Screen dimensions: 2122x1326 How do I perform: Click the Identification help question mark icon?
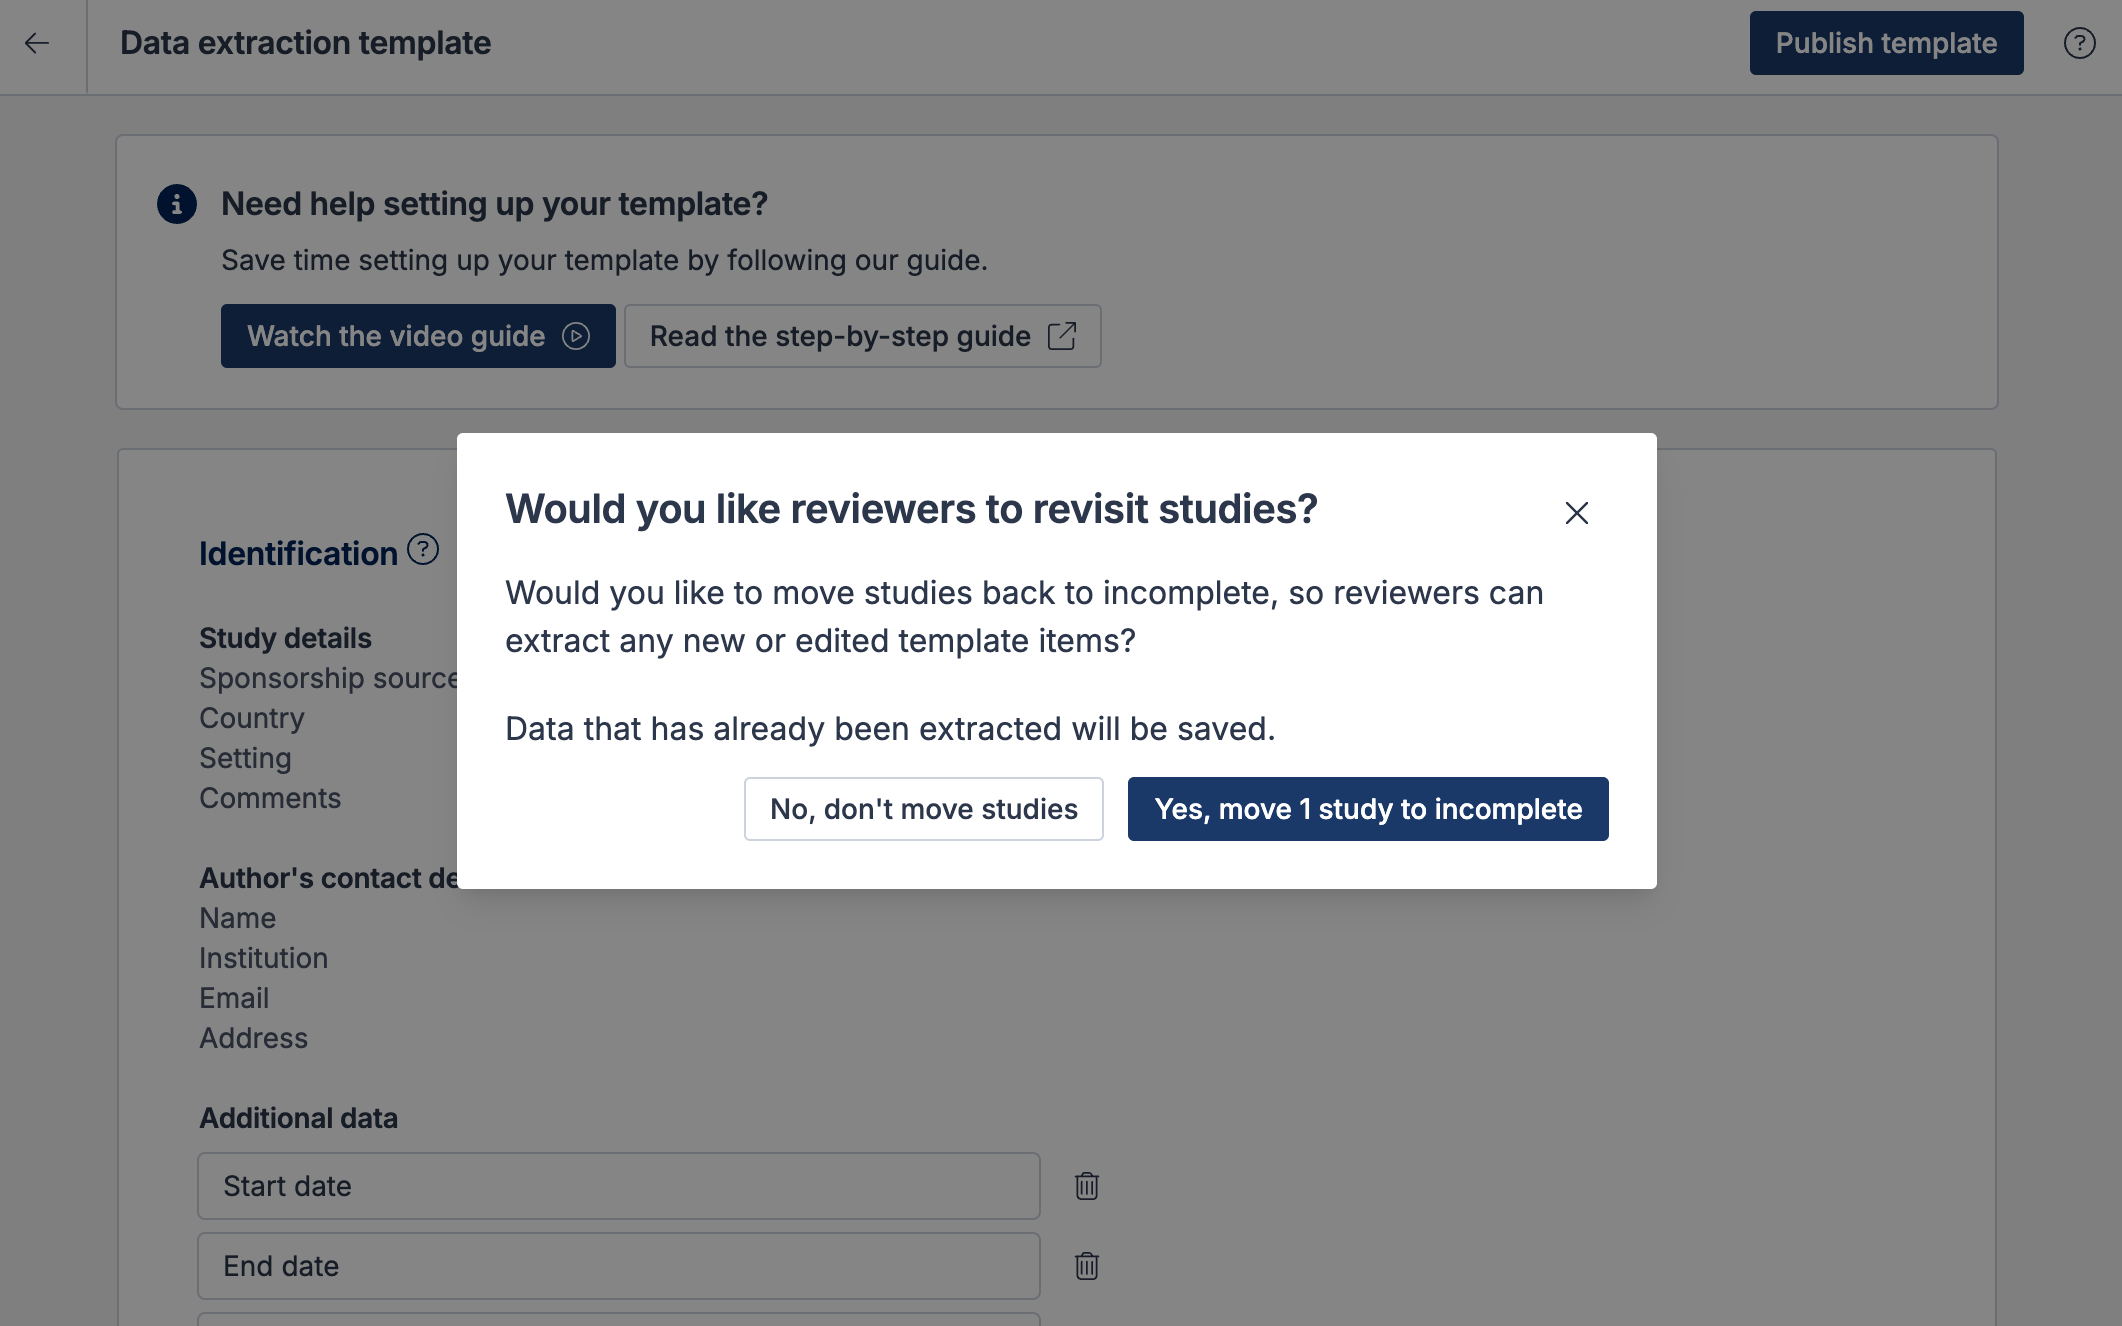(x=423, y=550)
